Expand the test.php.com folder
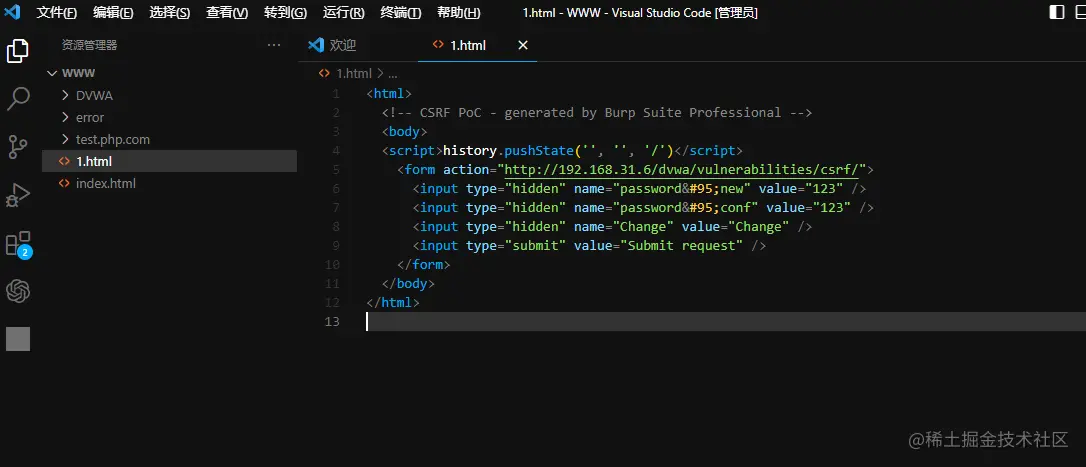 [66, 139]
